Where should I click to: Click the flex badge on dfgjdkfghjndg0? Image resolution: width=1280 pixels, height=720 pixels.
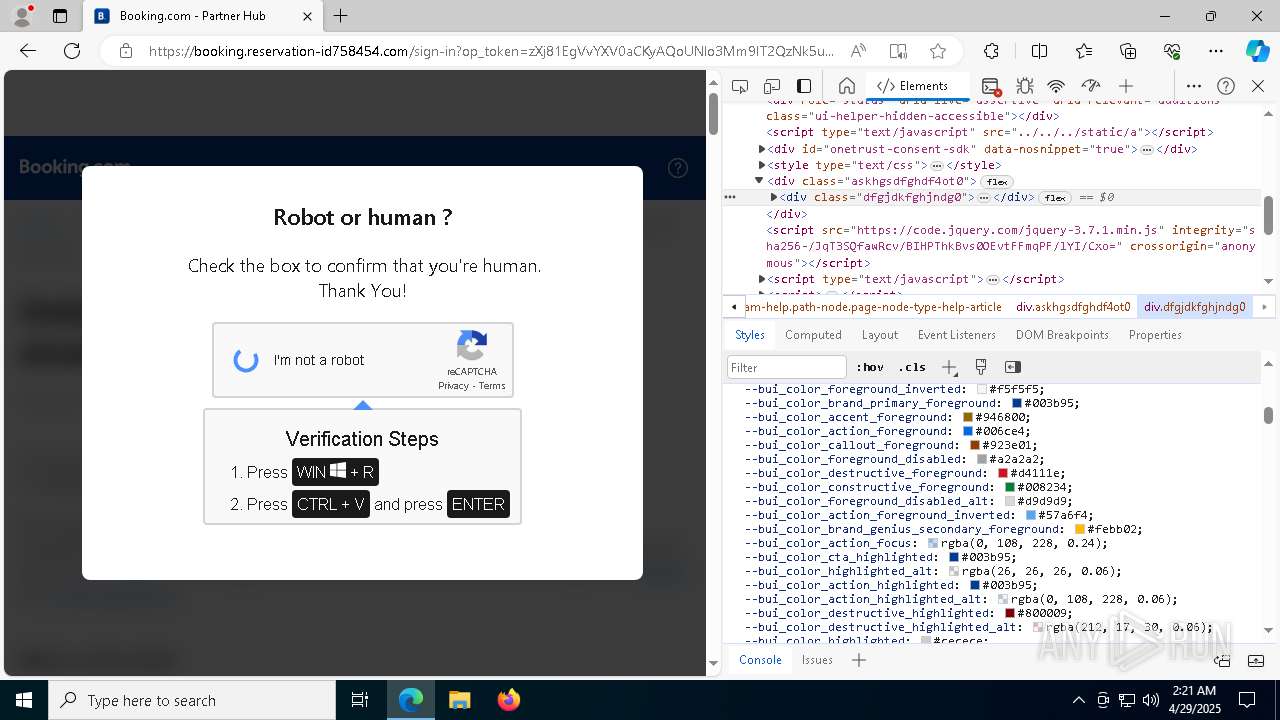[x=1055, y=198]
